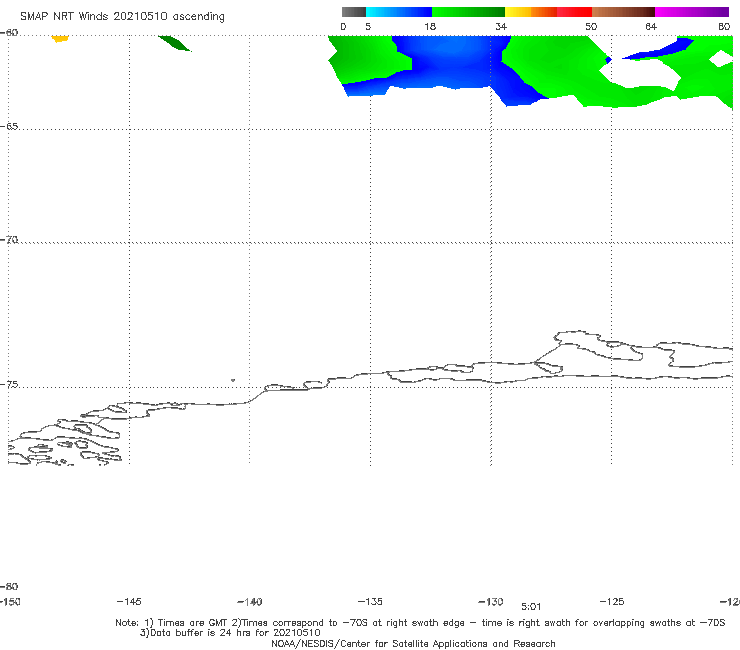Screen dimensions: 740x650
Task: Click the longitude label '-125'
Action: coord(612,601)
